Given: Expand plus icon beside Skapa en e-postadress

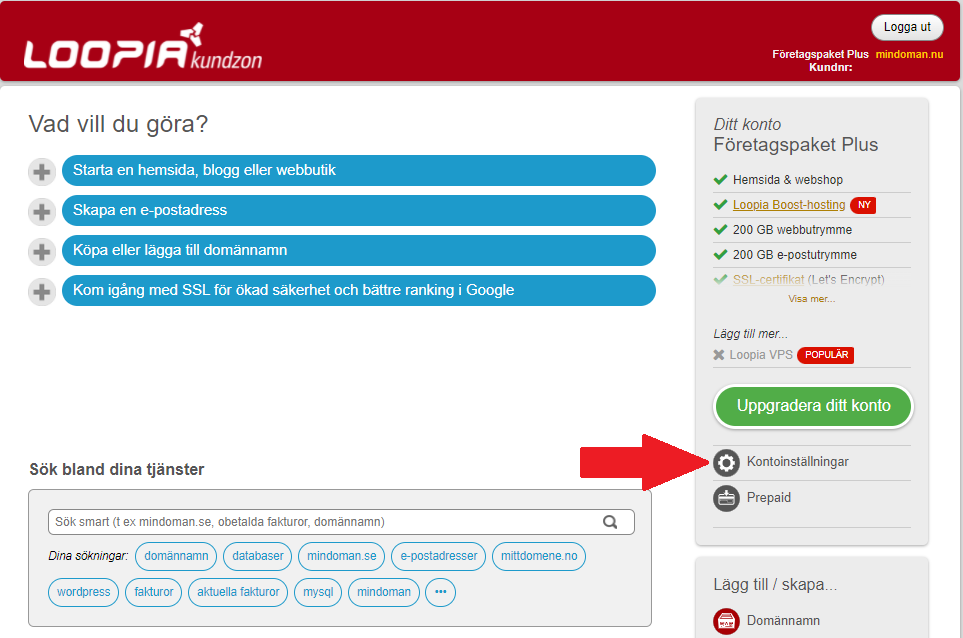Looking at the screenshot, I should point(42,211).
